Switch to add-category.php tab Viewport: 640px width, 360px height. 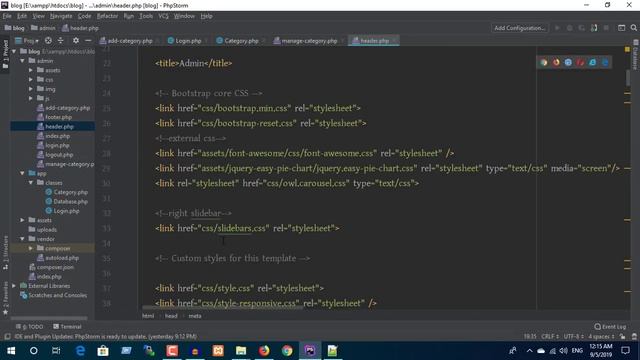[129, 41]
